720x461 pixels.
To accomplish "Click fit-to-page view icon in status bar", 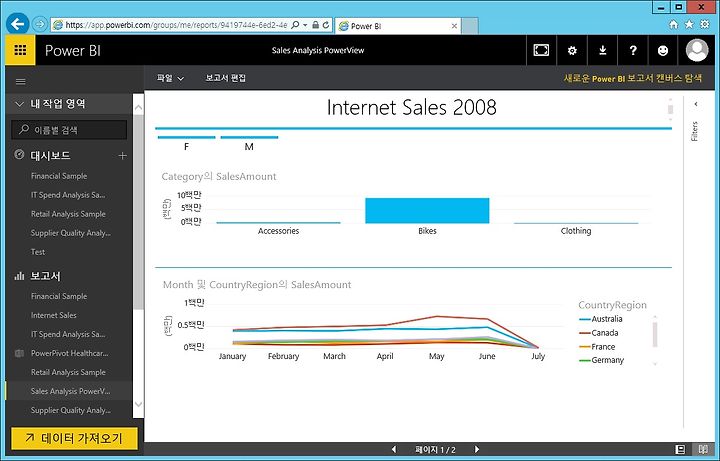I will (x=681, y=449).
